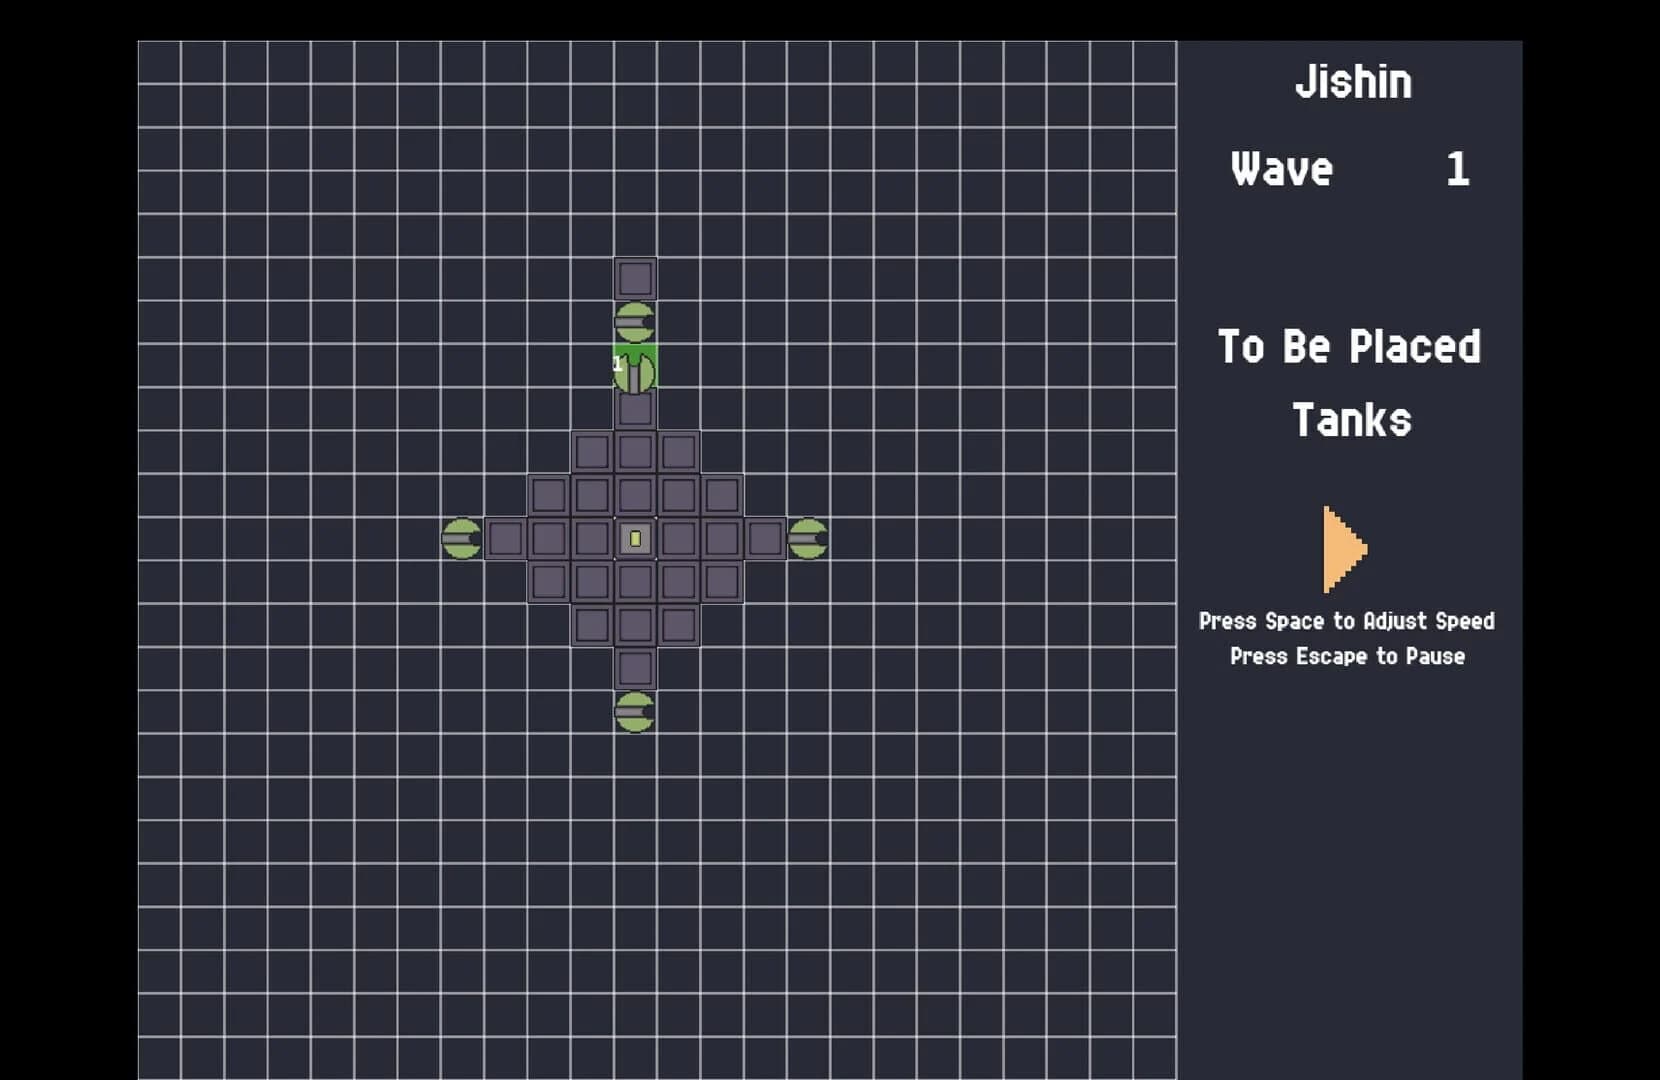Viewport: 1660px width, 1080px height.
Task: Click the topmost wall block of the diamond
Action: click(x=637, y=277)
